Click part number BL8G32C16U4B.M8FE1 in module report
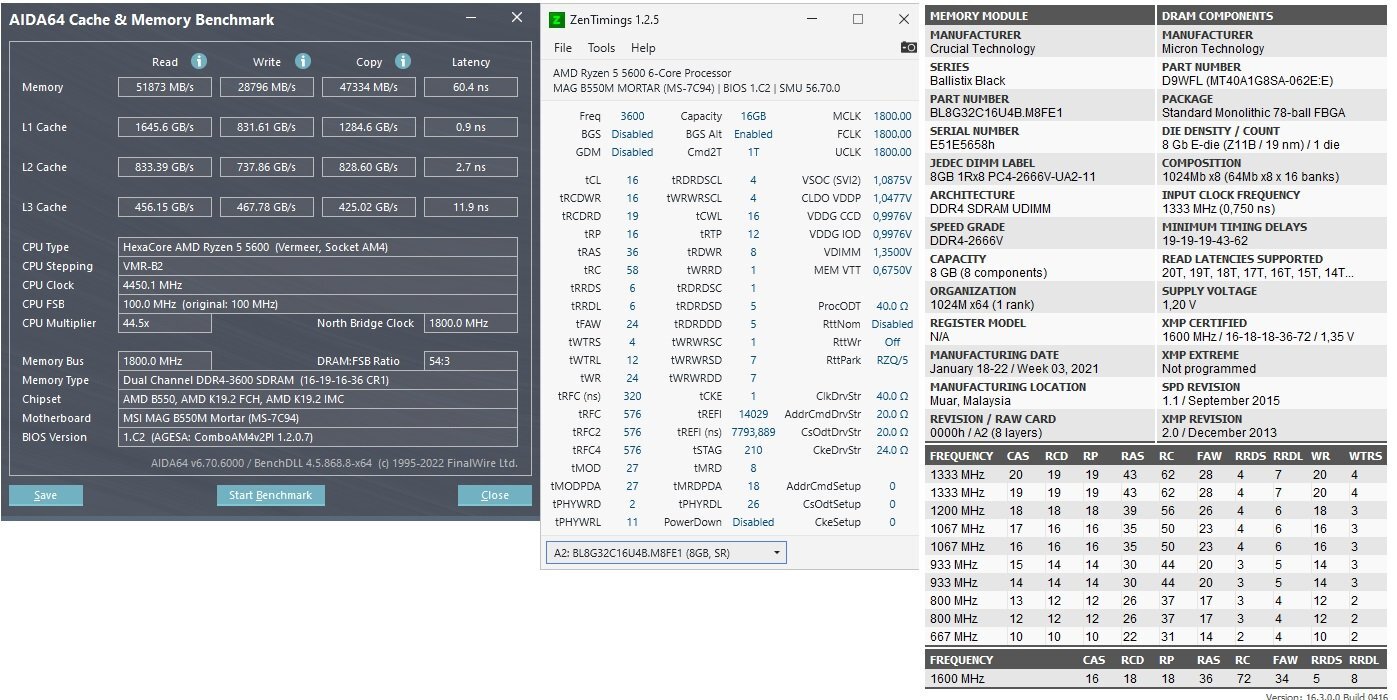 tap(996, 113)
